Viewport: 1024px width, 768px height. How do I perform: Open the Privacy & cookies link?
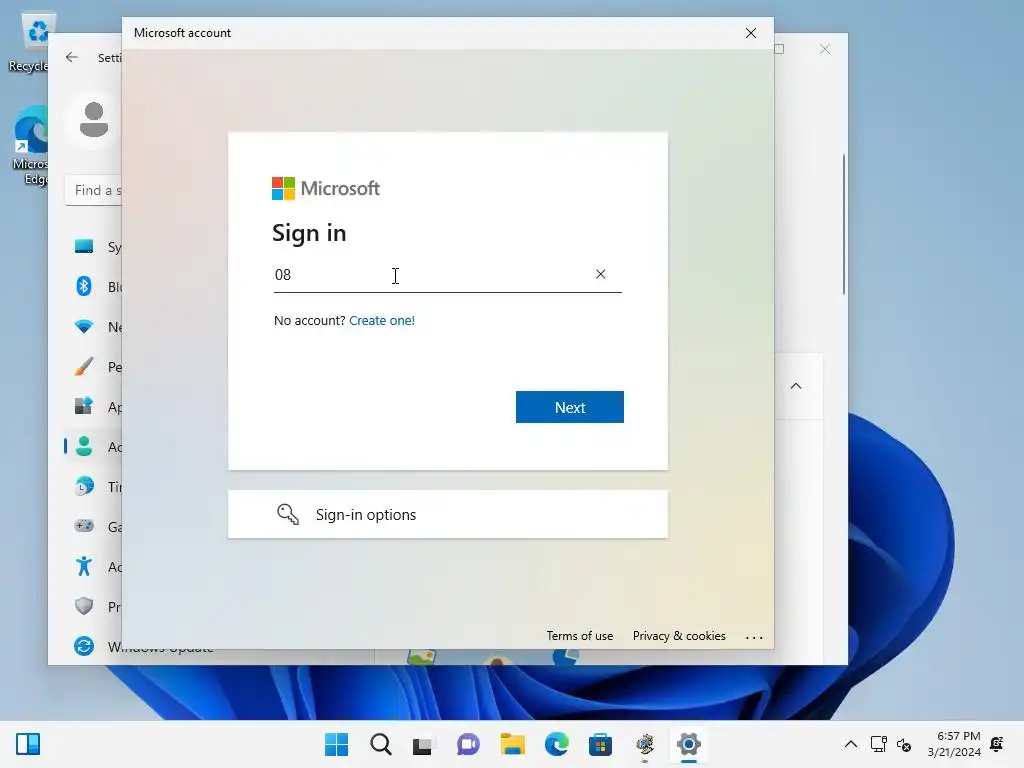click(x=679, y=636)
